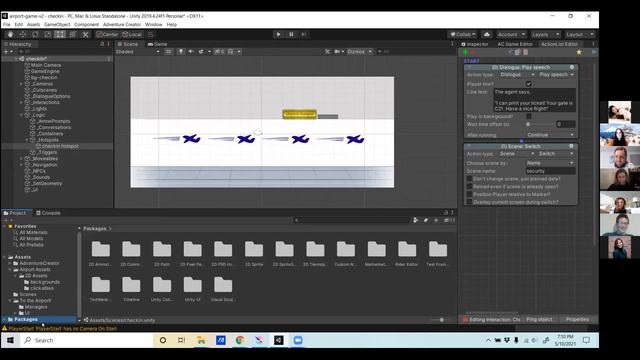Toggle scene lighting lightbulb icon
The image size is (640, 360).
pyautogui.click(x=180, y=52)
